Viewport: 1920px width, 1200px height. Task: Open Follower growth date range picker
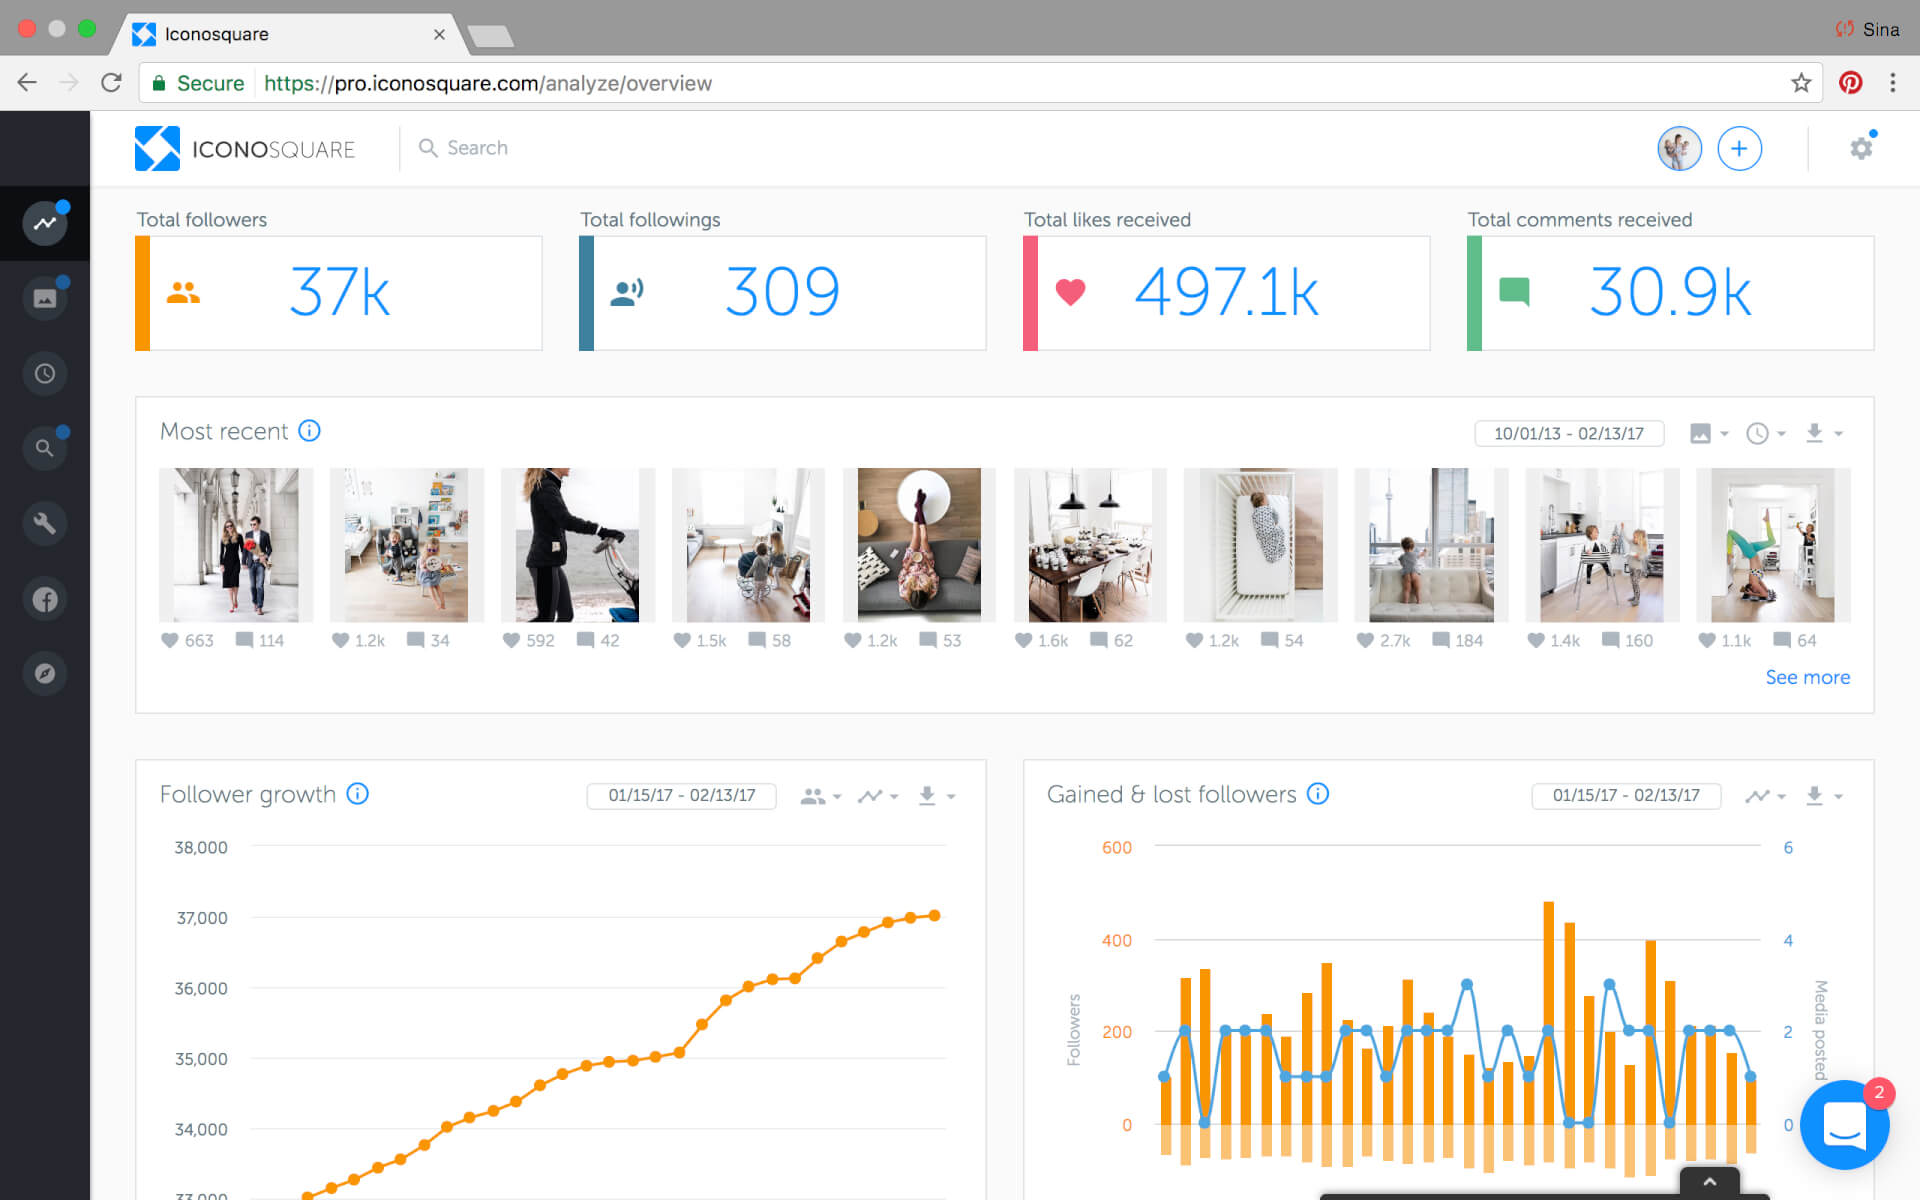click(x=681, y=795)
